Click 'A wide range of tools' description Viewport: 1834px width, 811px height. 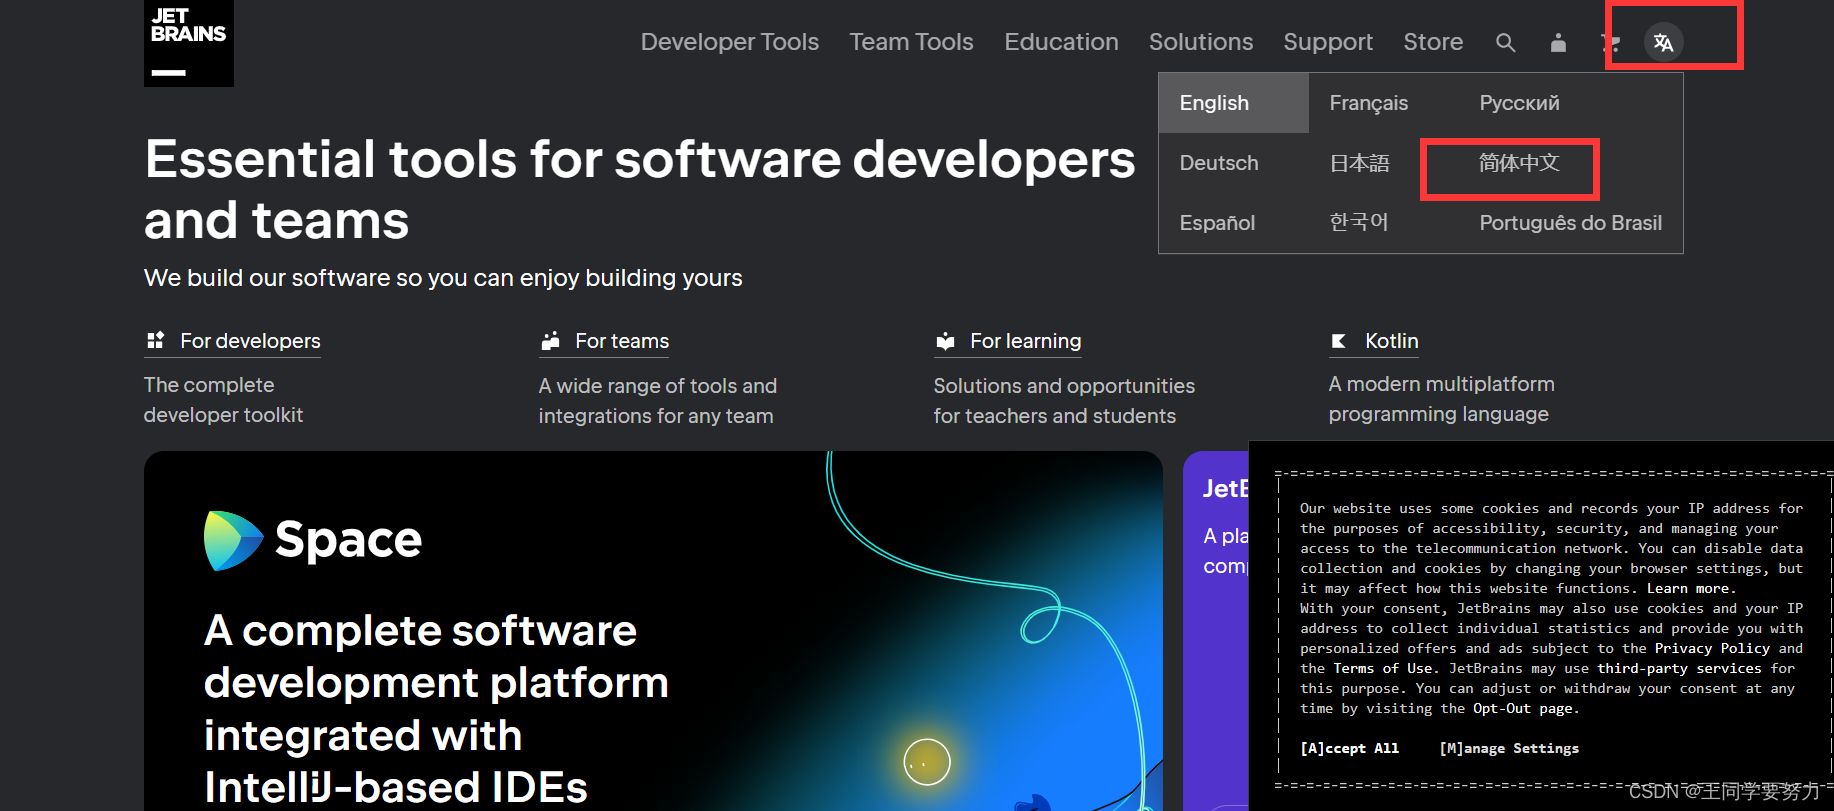657,401
